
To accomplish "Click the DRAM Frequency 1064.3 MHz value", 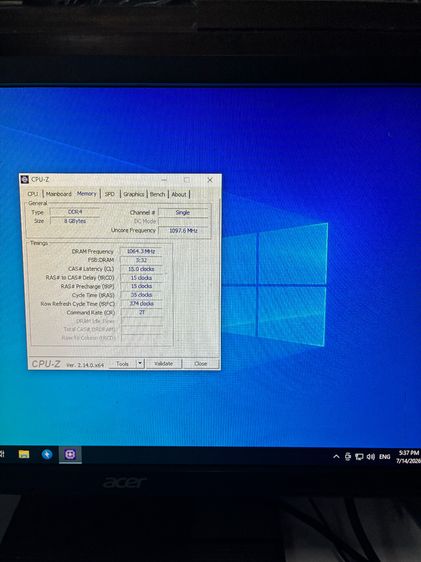I will 141,251.
